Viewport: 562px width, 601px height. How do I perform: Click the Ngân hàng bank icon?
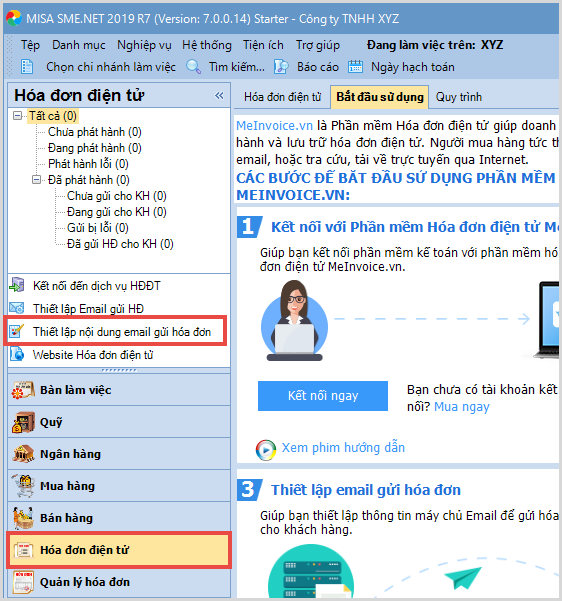pos(23,454)
